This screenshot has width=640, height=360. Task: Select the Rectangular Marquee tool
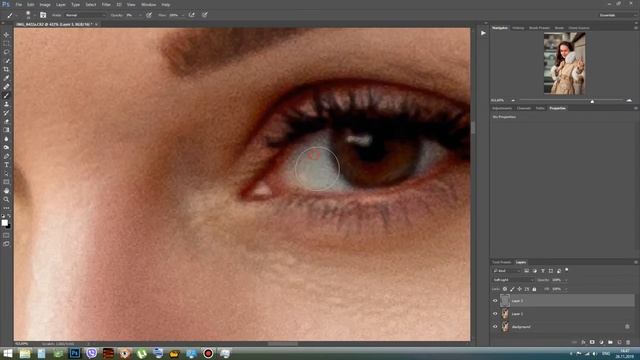tap(6, 44)
